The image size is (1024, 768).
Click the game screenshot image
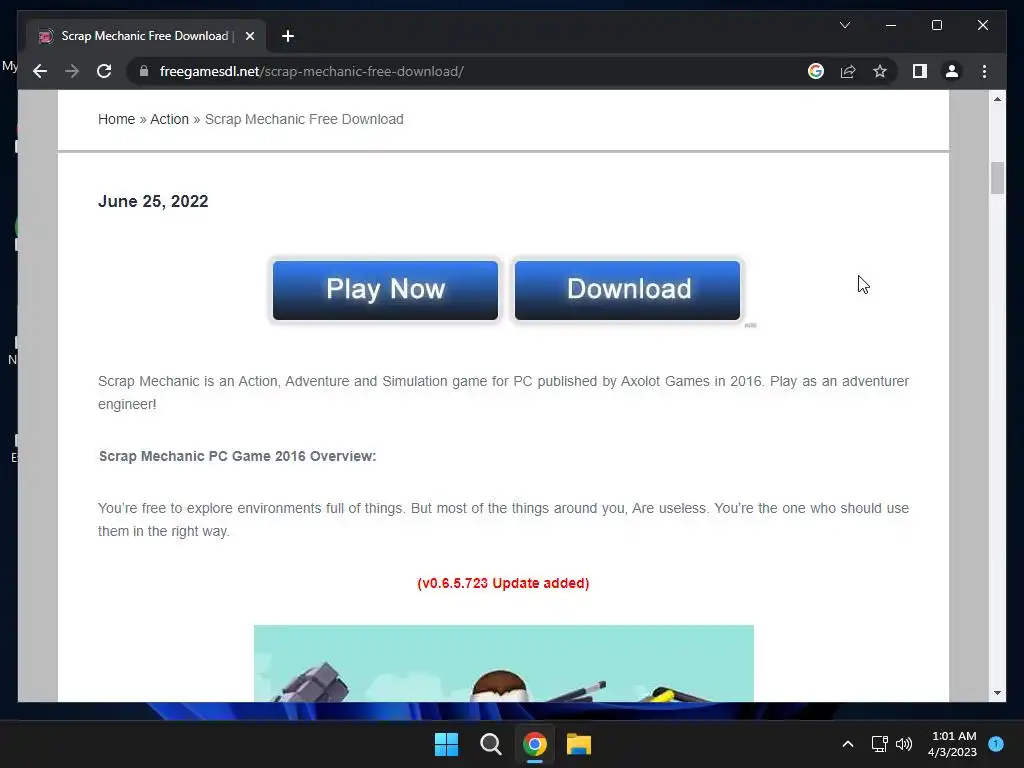pyautogui.click(x=504, y=664)
